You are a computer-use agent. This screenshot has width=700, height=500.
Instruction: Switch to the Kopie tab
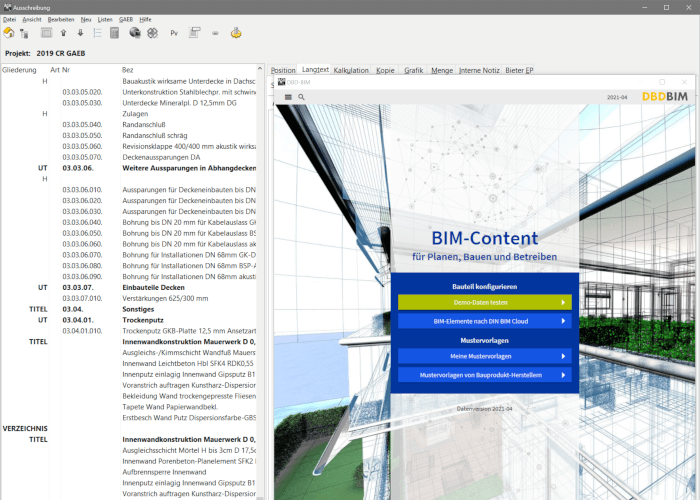click(x=385, y=70)
